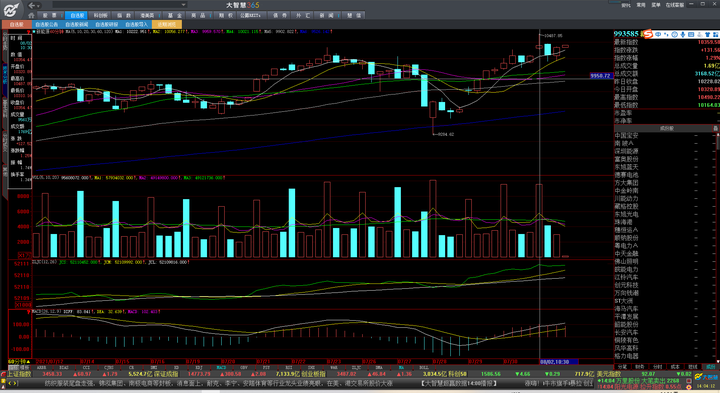Open the 基金 tab

[x=174, y=15]
